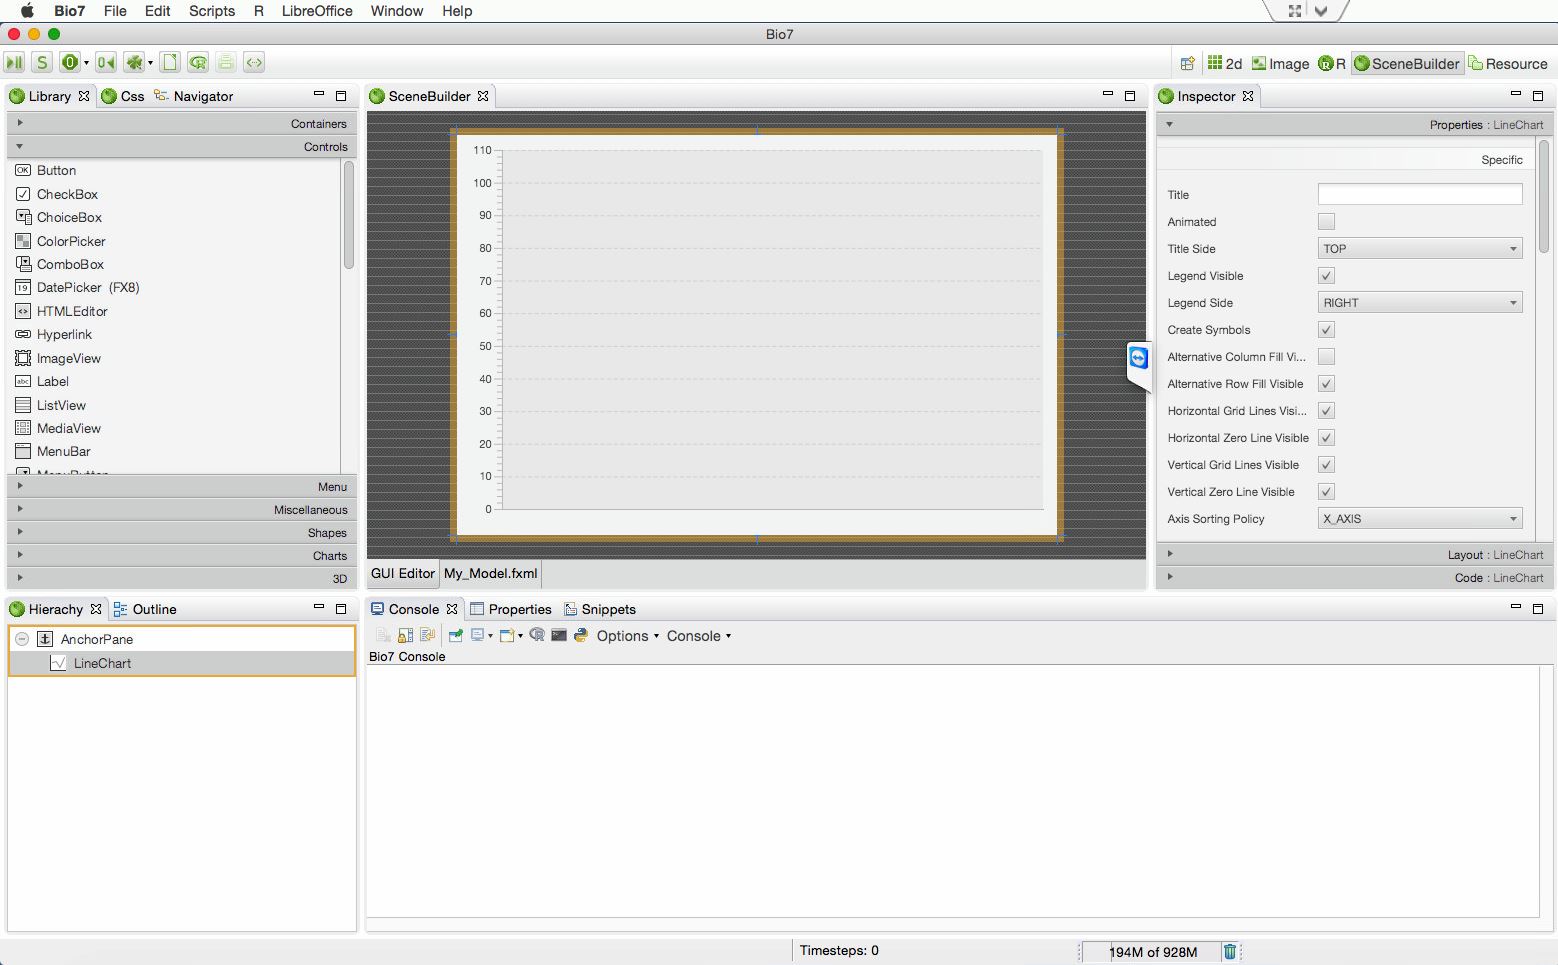Click the open new console icon
The height and width of the screenshot is (965, 1558).
(x=506, y=635)
